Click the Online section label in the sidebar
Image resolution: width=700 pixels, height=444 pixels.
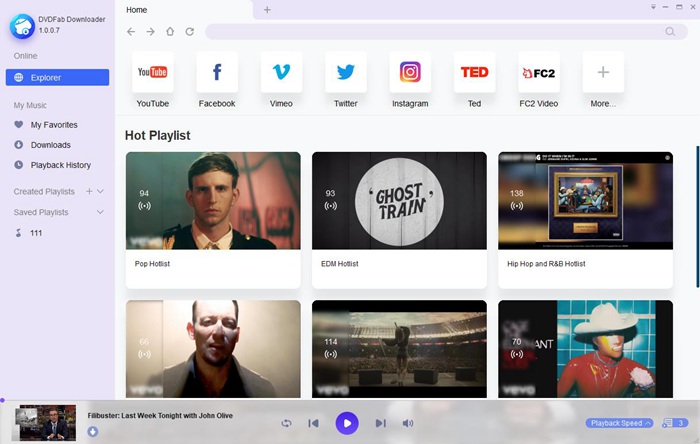[x=25, y=56]
